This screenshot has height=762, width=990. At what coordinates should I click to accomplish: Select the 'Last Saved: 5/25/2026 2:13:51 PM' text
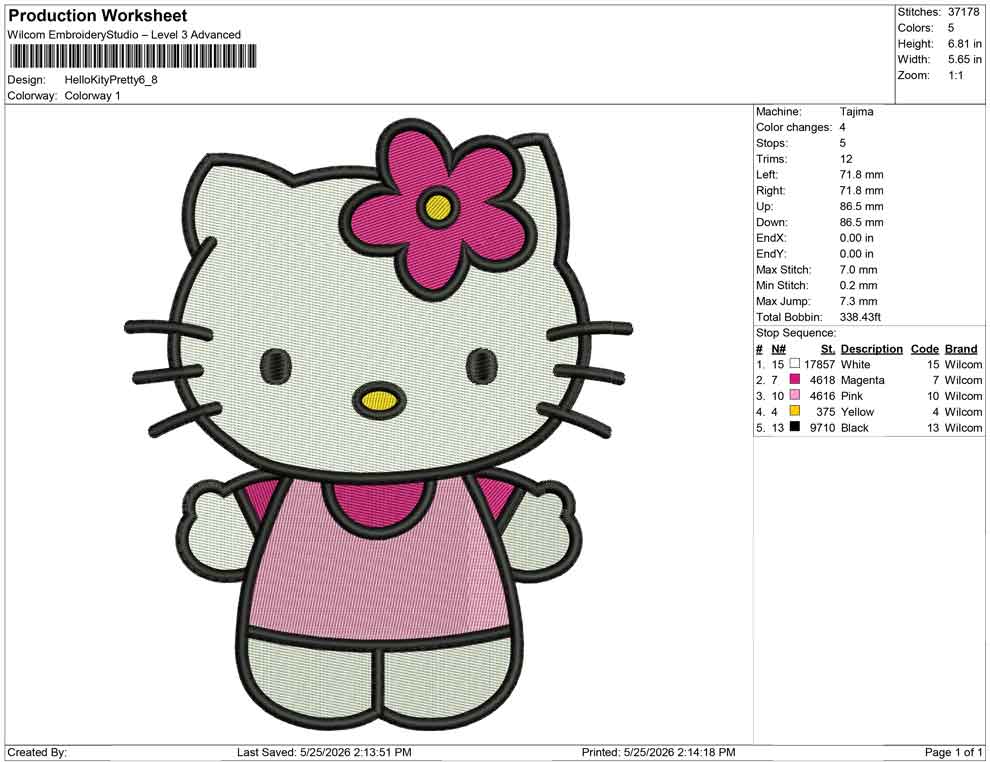tap(325, 752)
